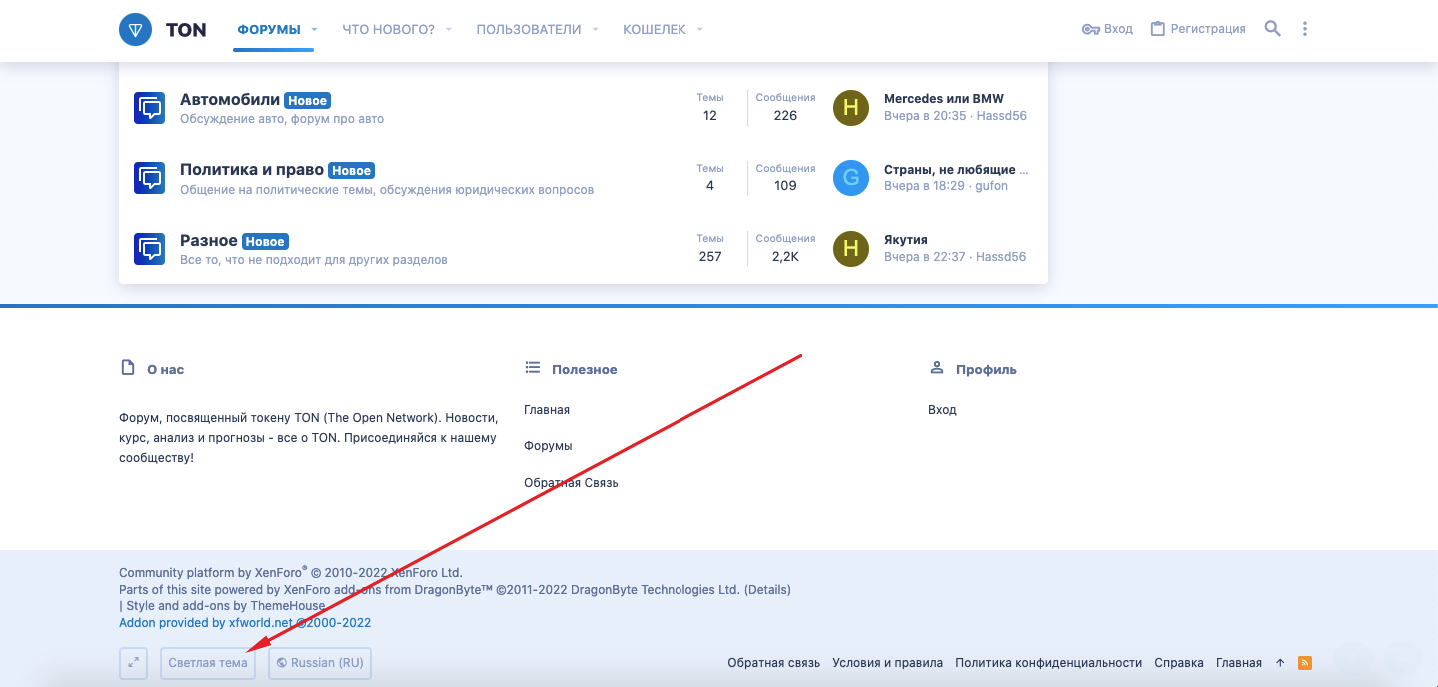Click gufon username link

pyautogui.click(x=991, y=186)
